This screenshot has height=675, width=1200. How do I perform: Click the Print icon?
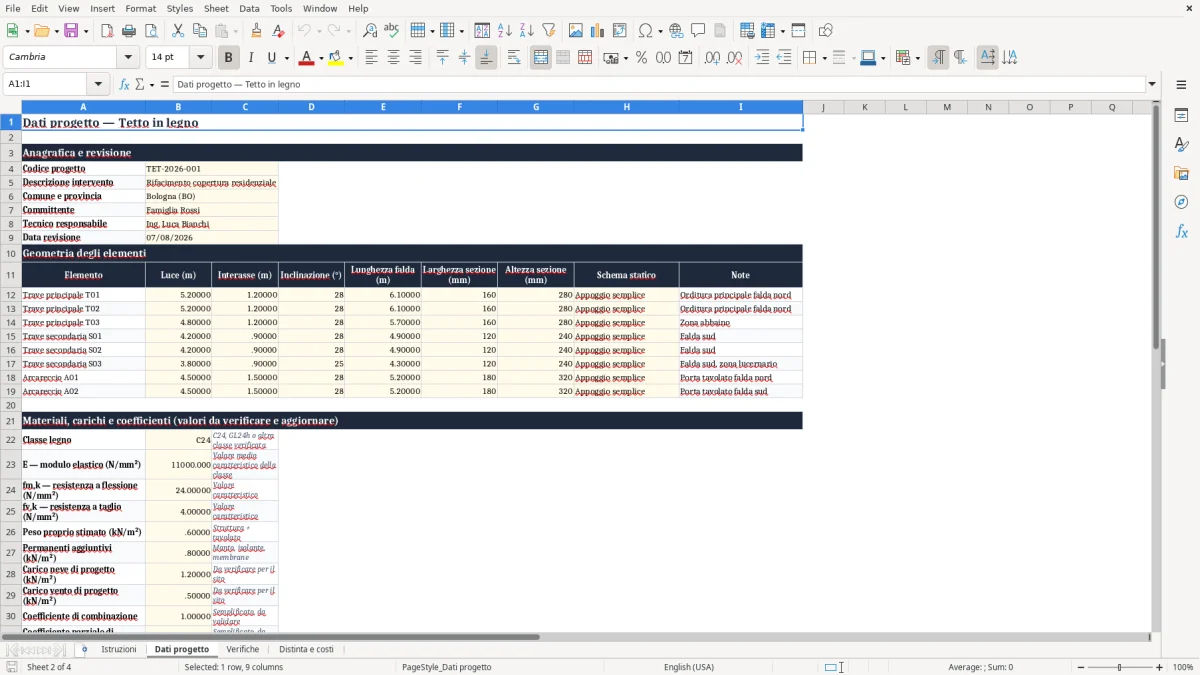click(x=128, y=31)
